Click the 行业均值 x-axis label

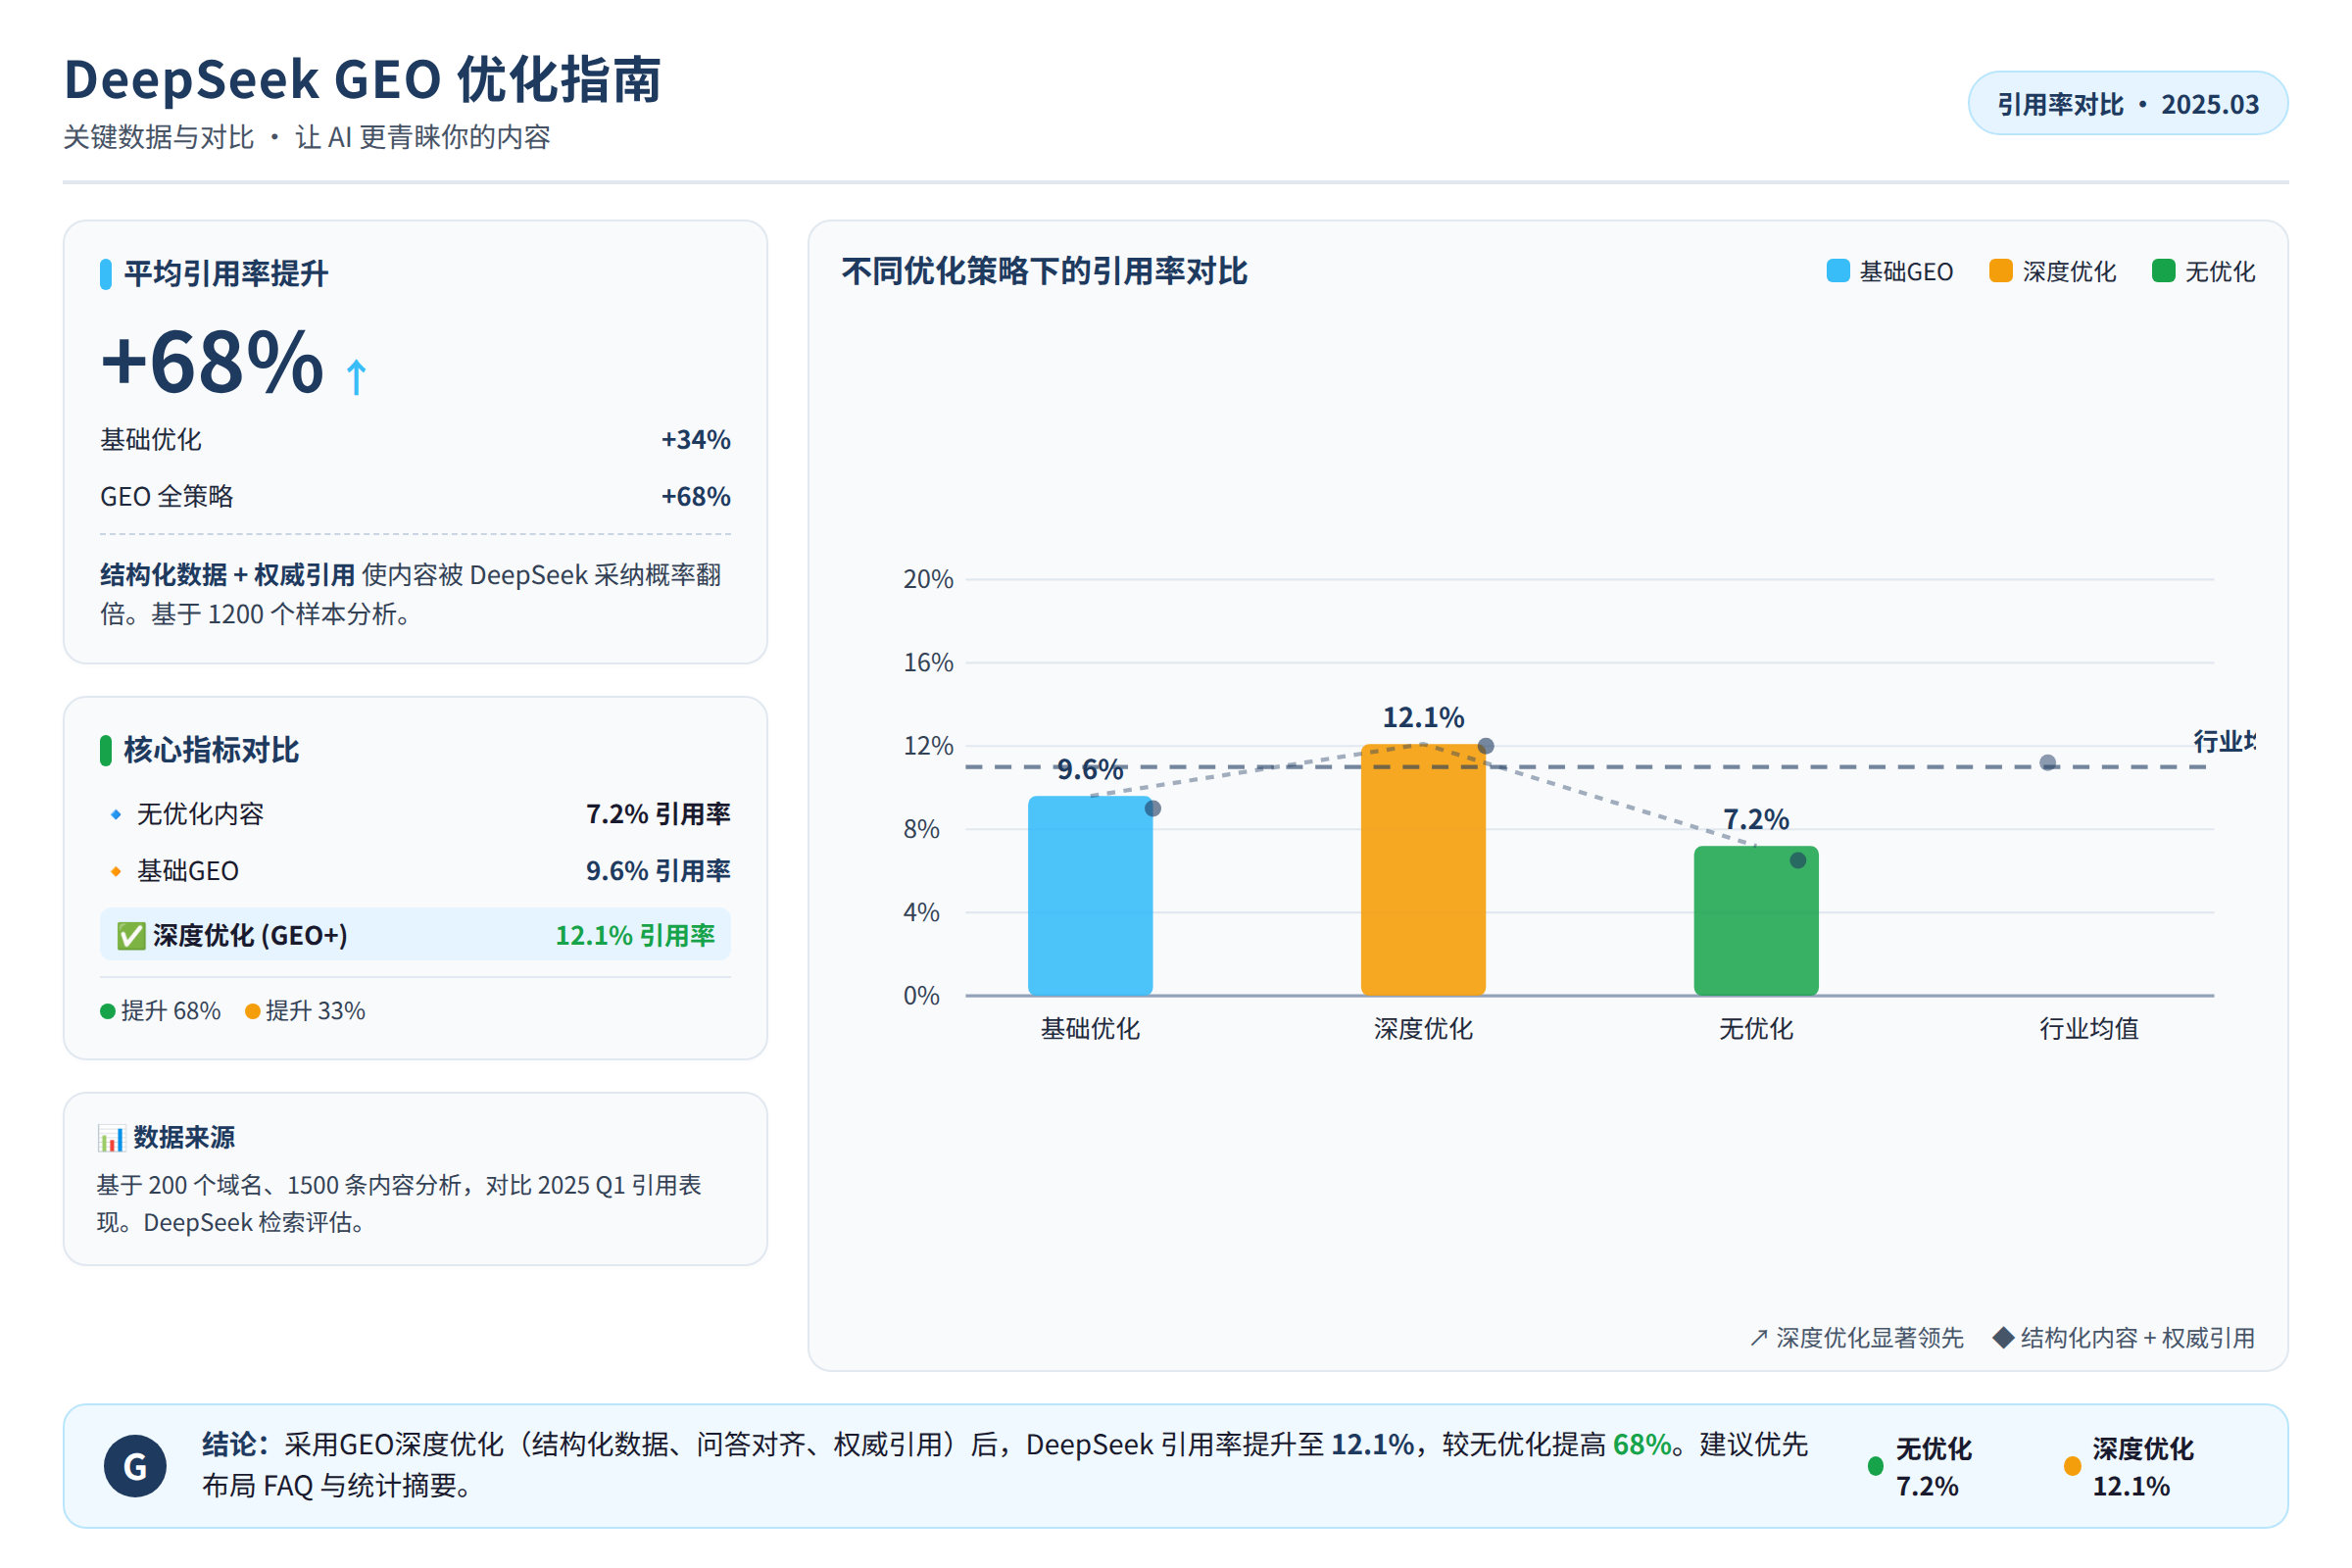coord(2089,1028)
